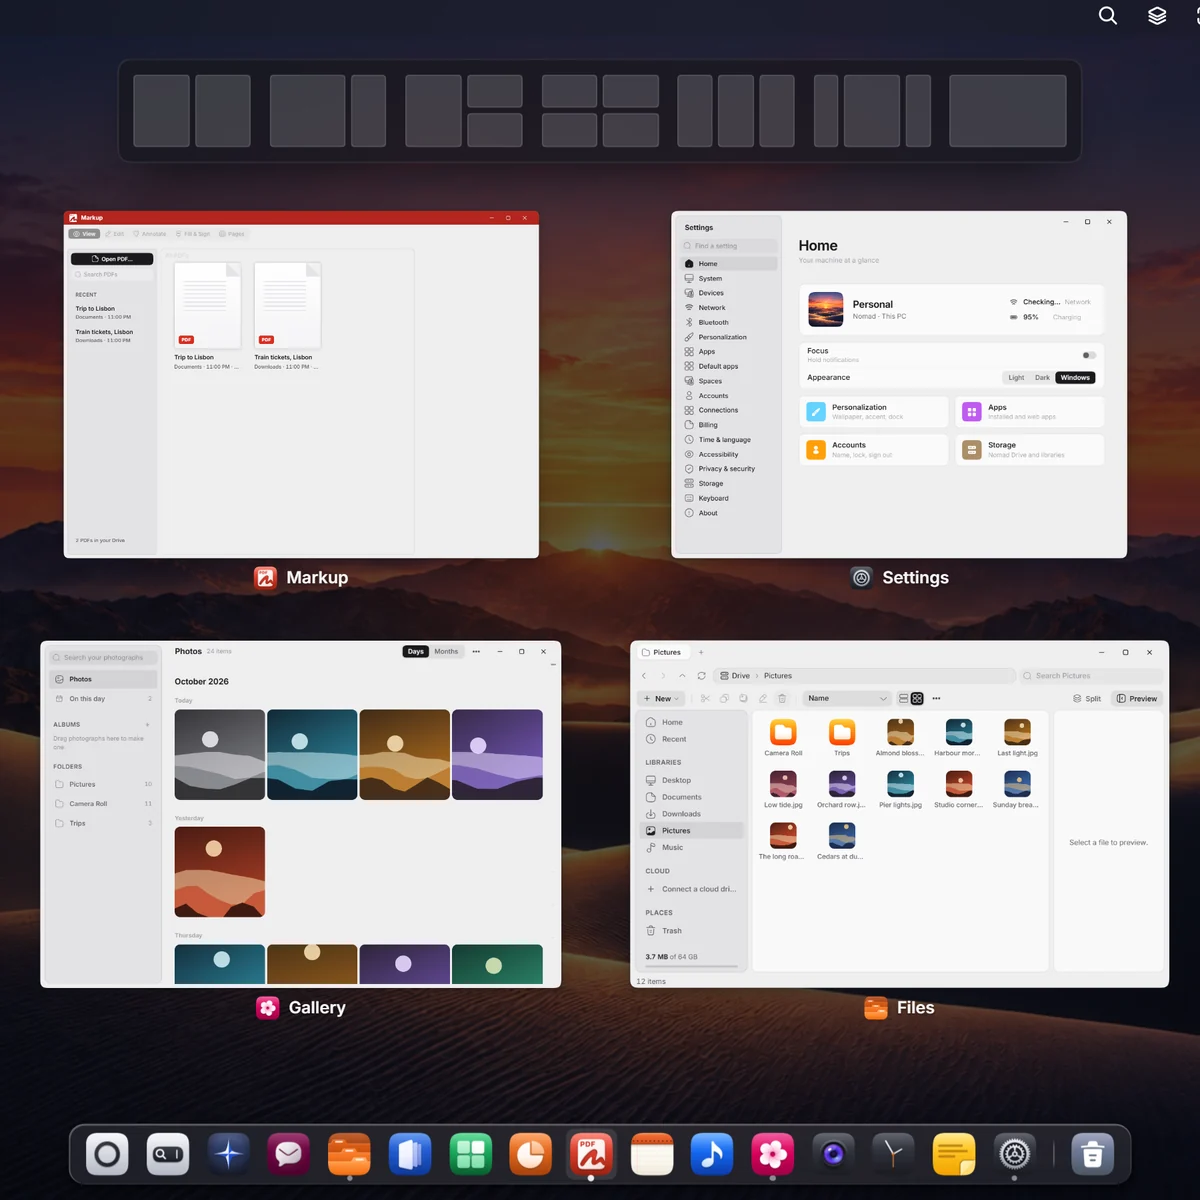Click the refresh icon in Files window
Screen dimensions: 1200x1200
[x=701, y=676]
